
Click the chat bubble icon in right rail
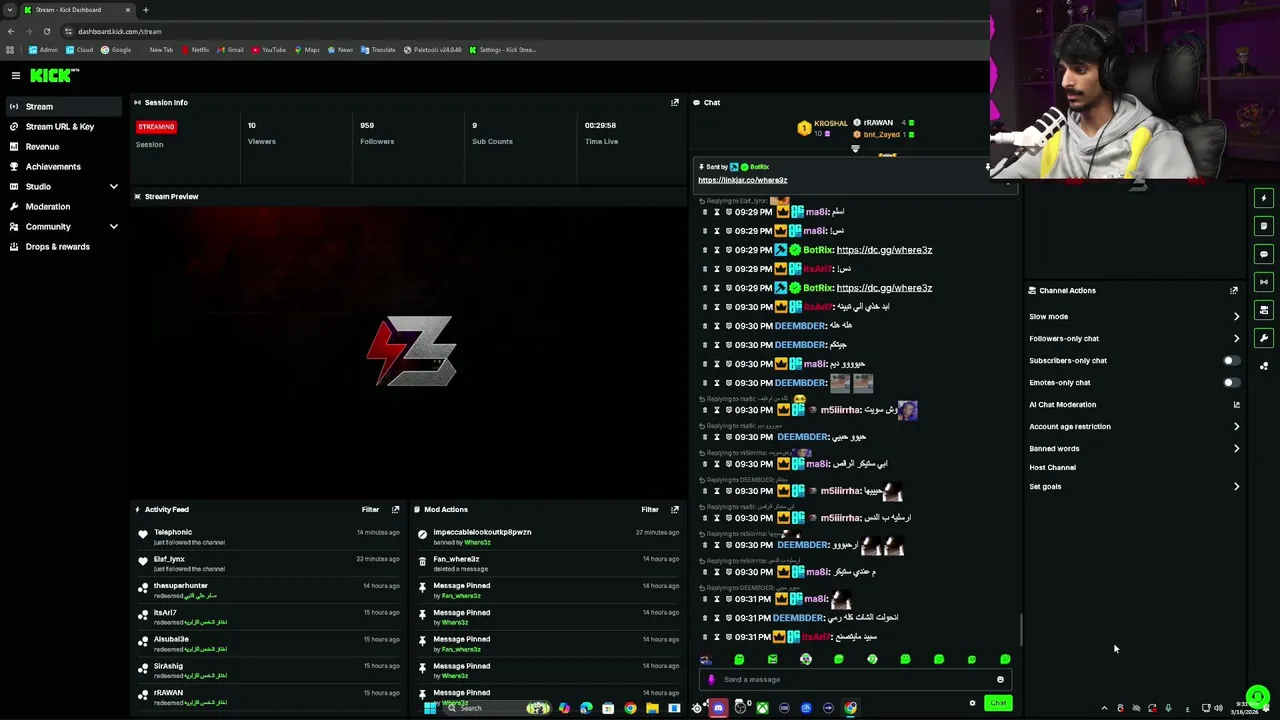(1264, 254)
